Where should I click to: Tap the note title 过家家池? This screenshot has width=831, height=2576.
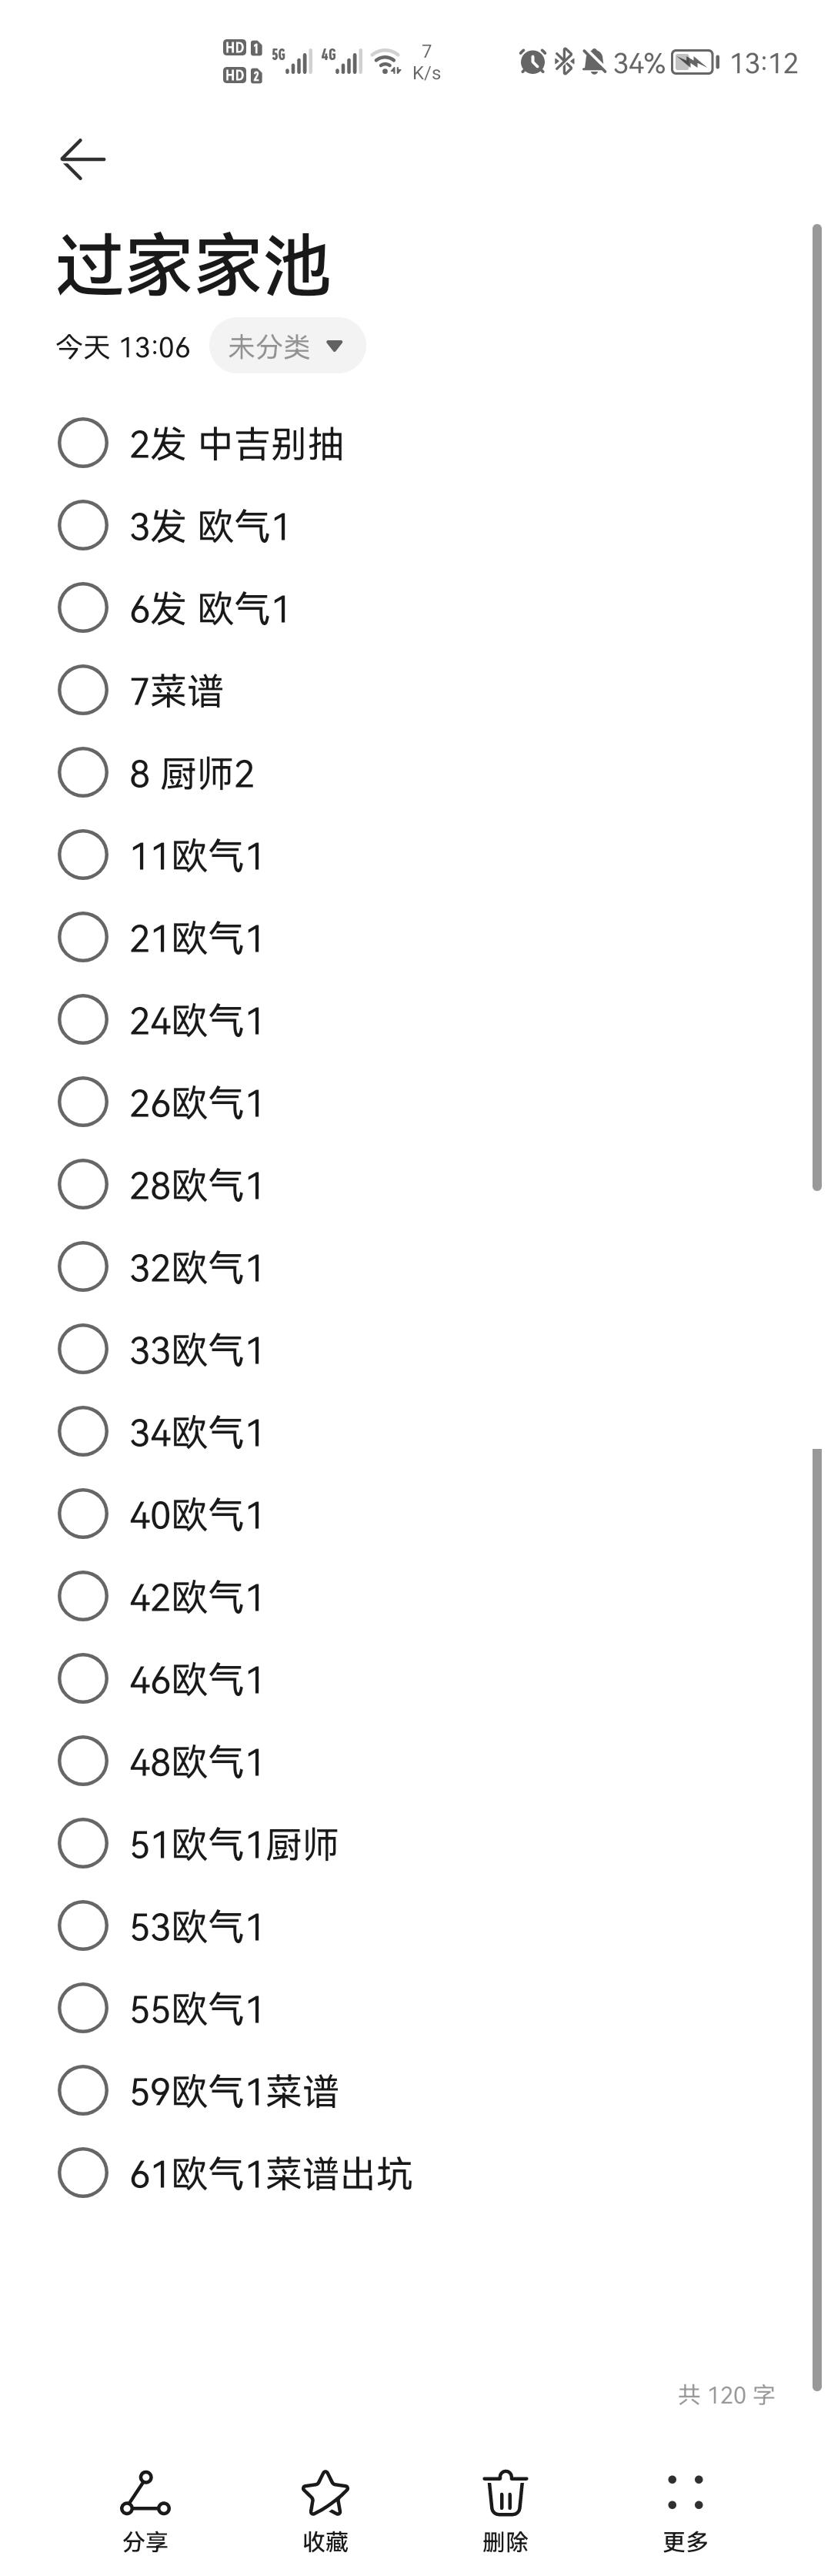click(x=193, y=265)
